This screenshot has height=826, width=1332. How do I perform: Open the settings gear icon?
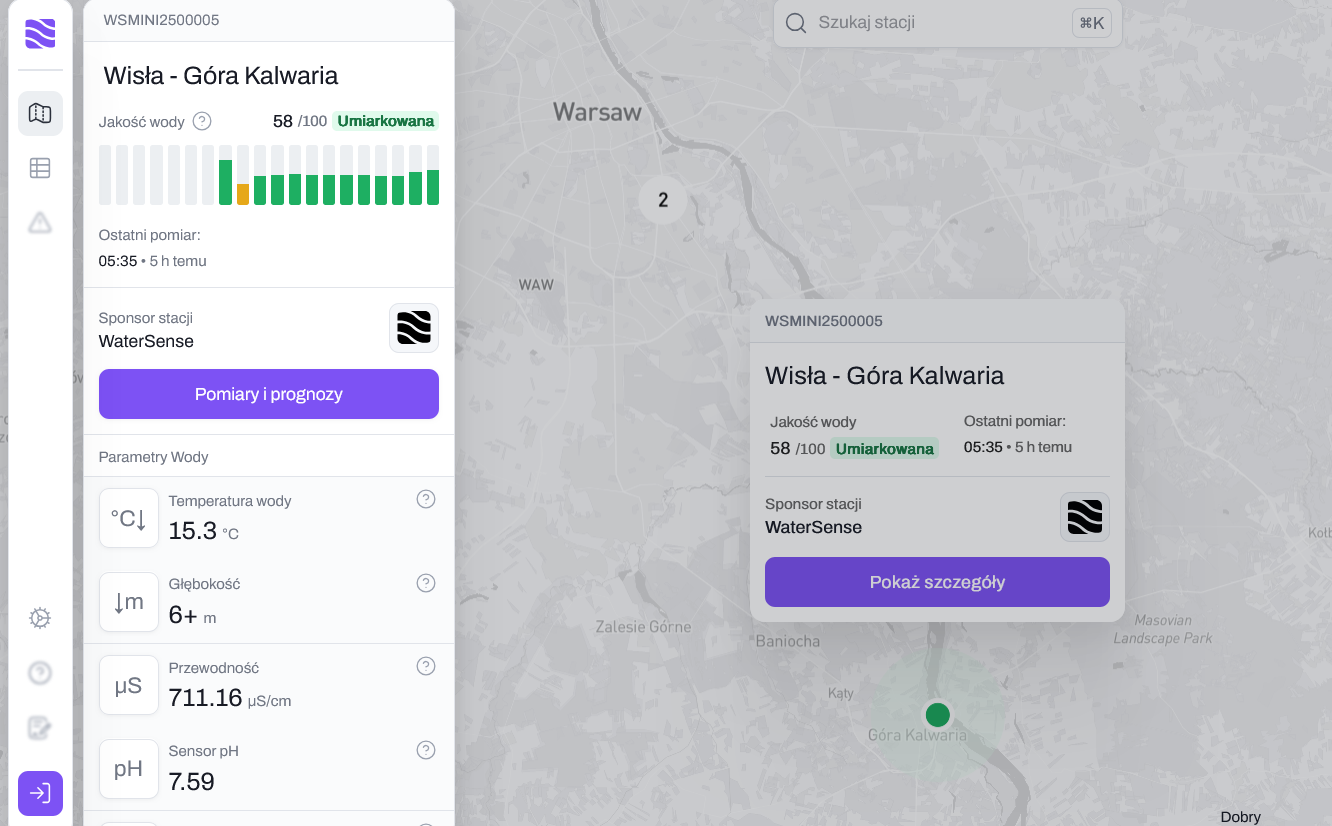(x=40, y=618)
